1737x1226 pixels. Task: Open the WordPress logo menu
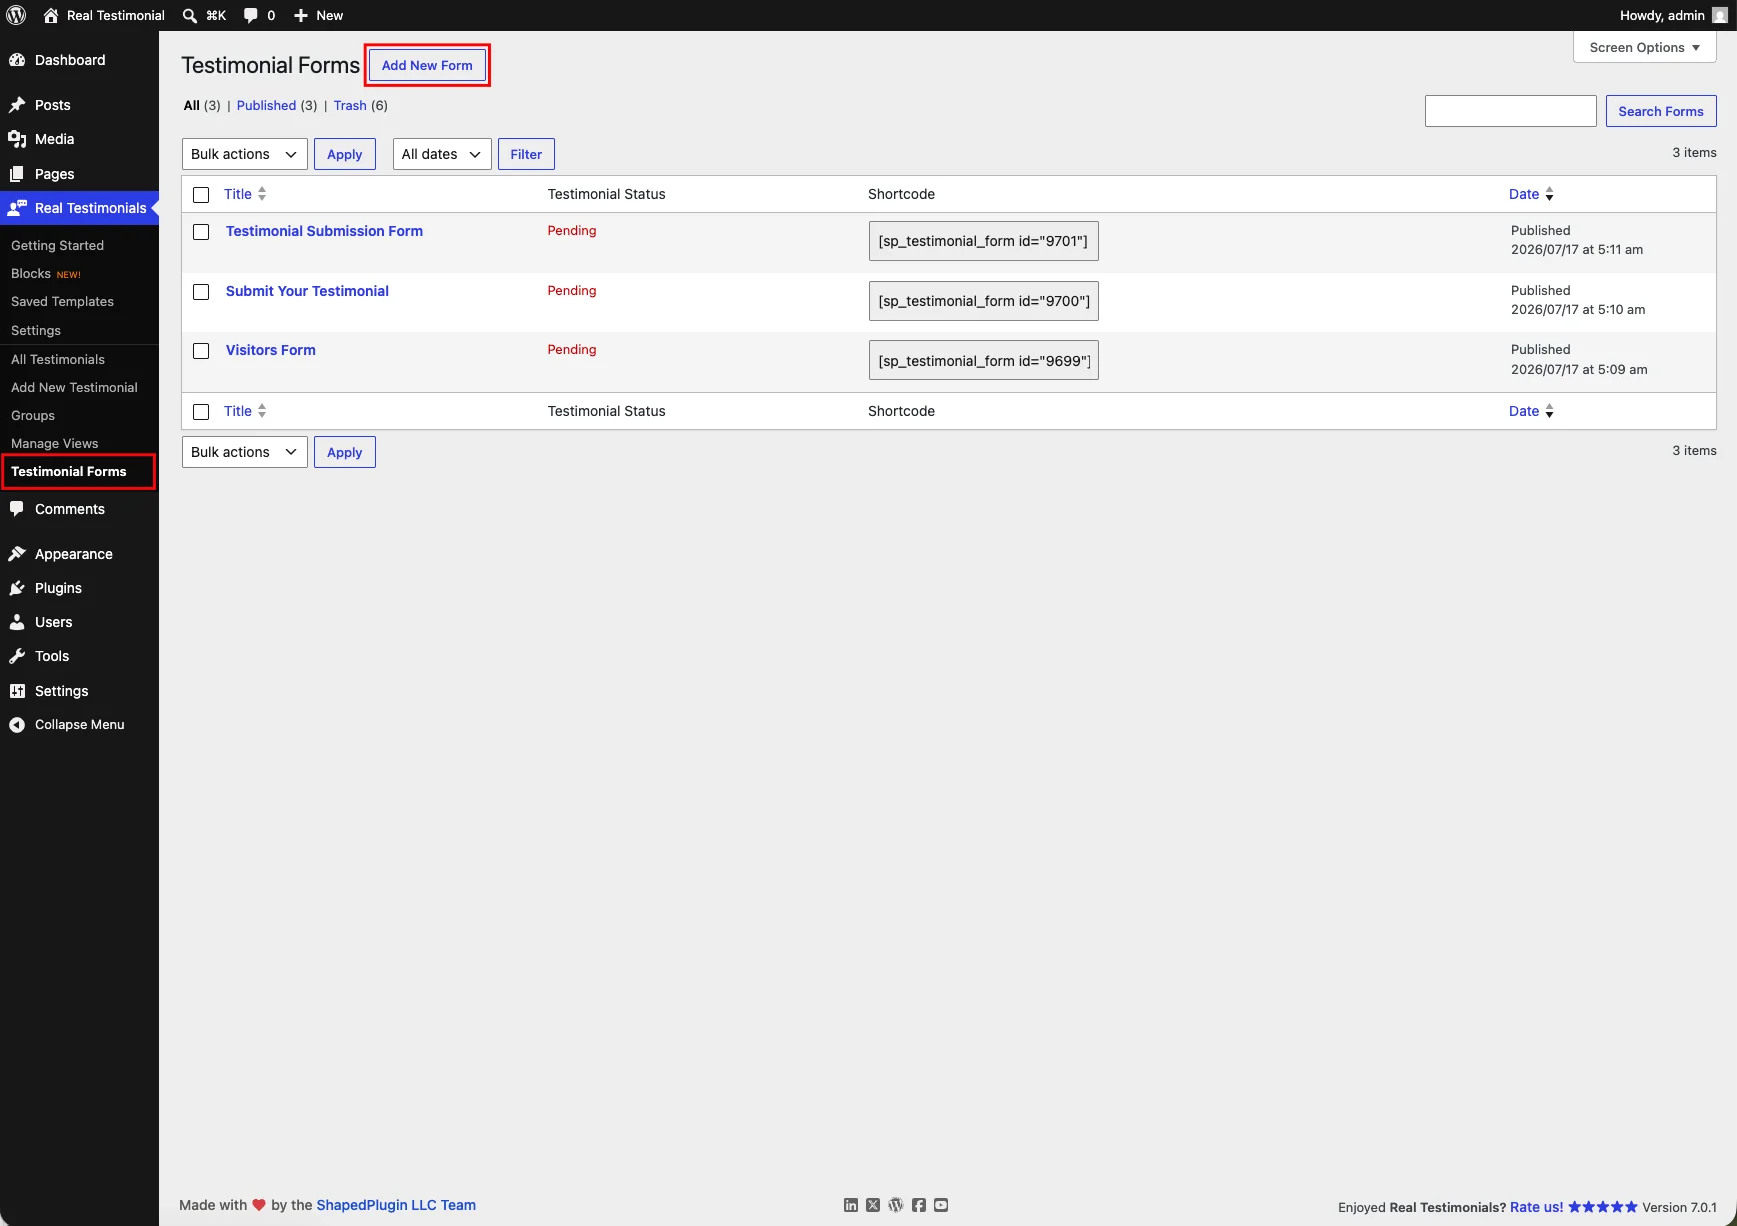(16, 15)
